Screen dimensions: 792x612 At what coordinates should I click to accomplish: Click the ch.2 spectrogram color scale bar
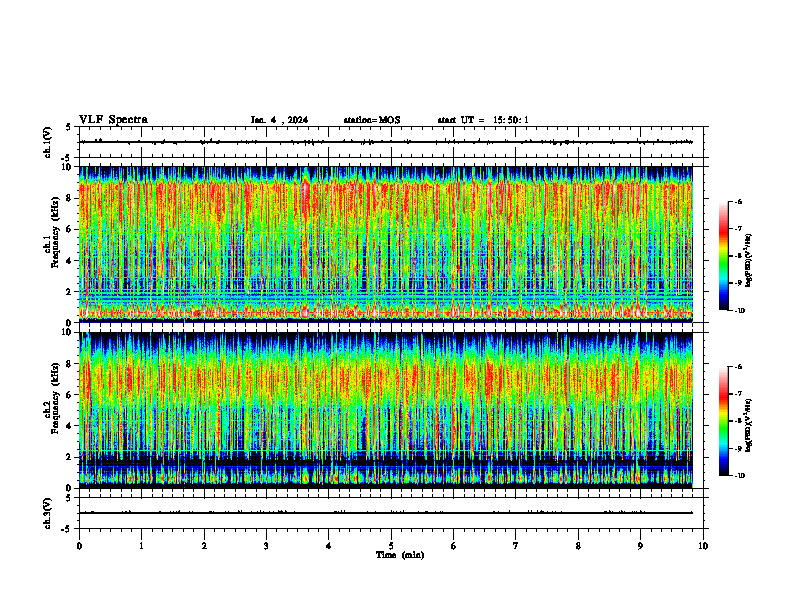pyautogui.click(x=724, y=421)
